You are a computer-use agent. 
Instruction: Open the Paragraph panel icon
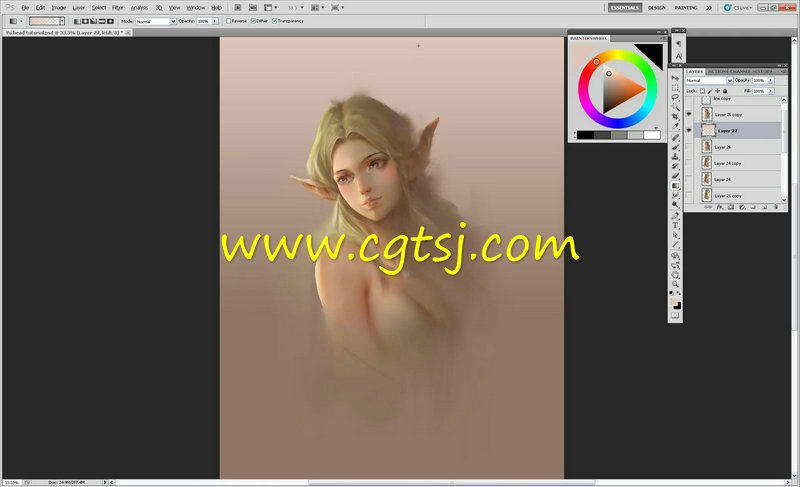pyautogui.click(x=679, y=44)
